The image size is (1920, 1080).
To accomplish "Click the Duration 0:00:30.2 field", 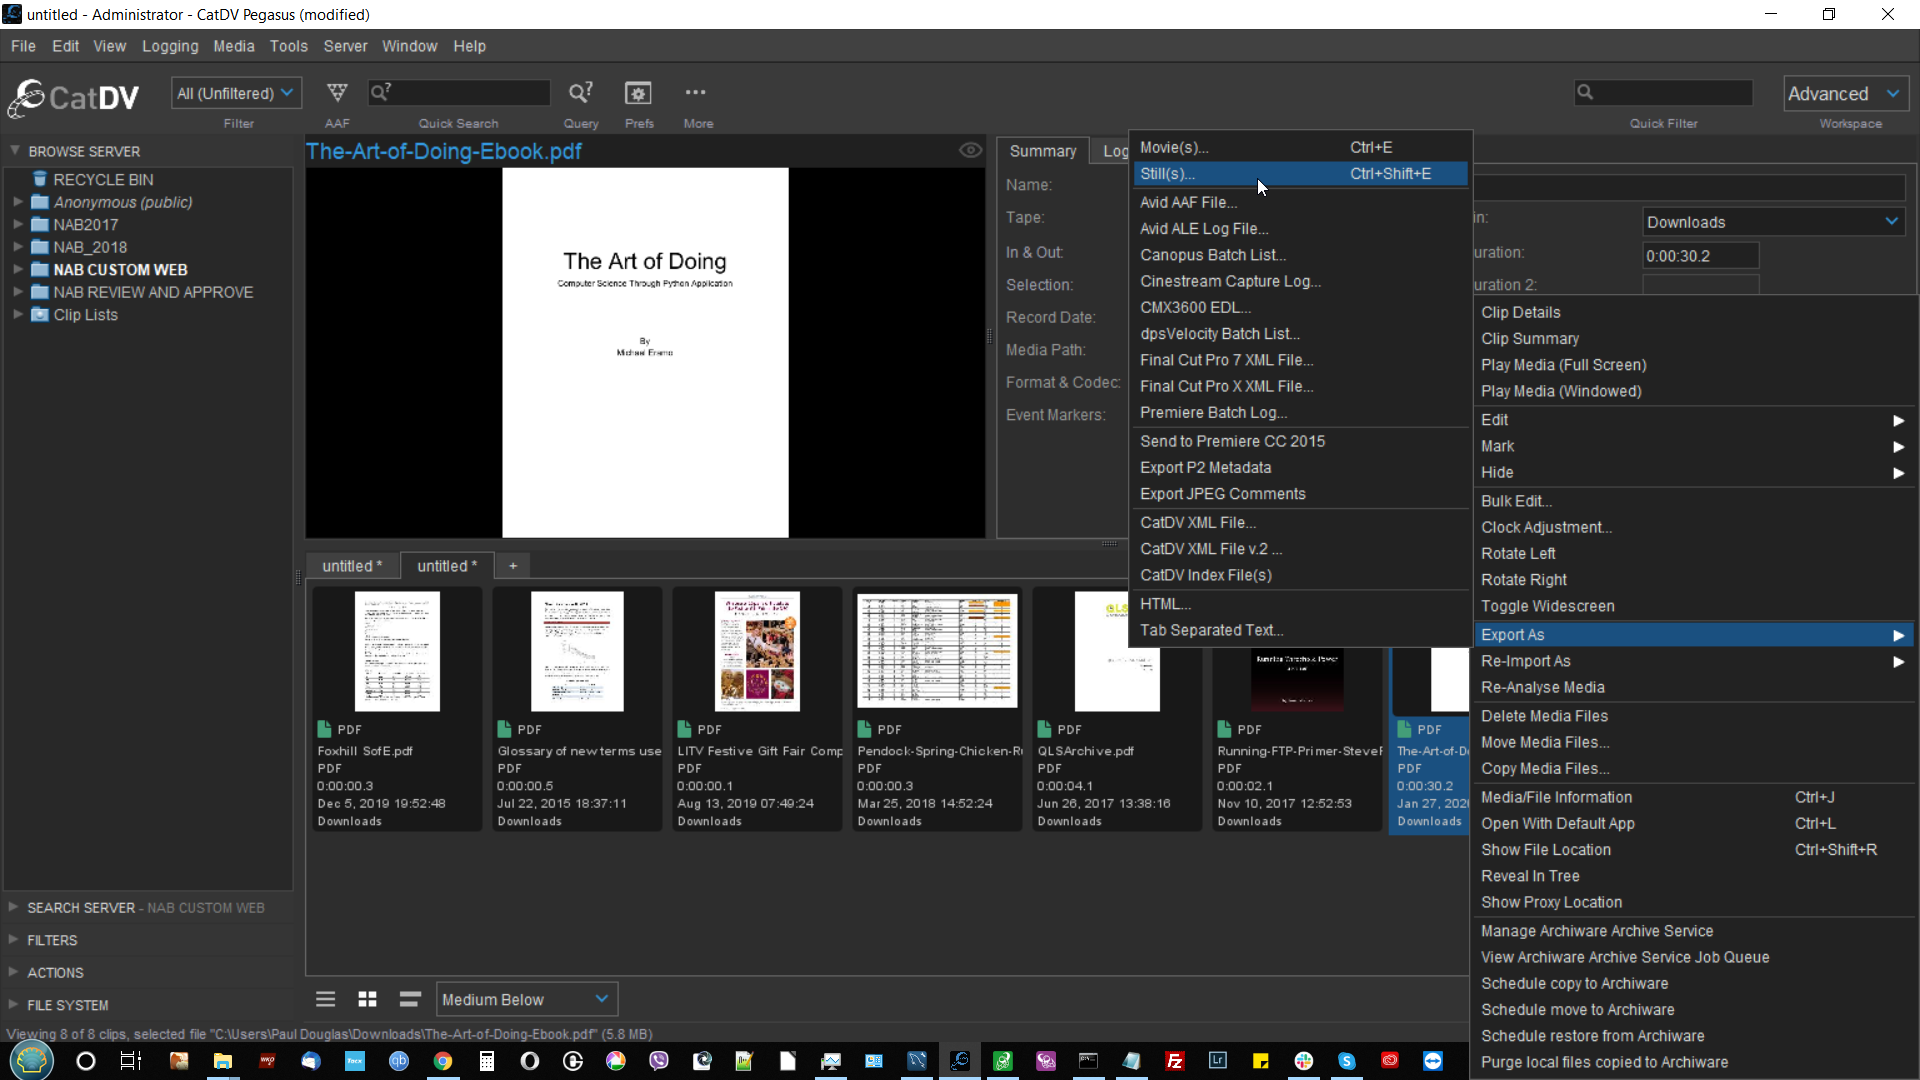I will click(1700, 256).
